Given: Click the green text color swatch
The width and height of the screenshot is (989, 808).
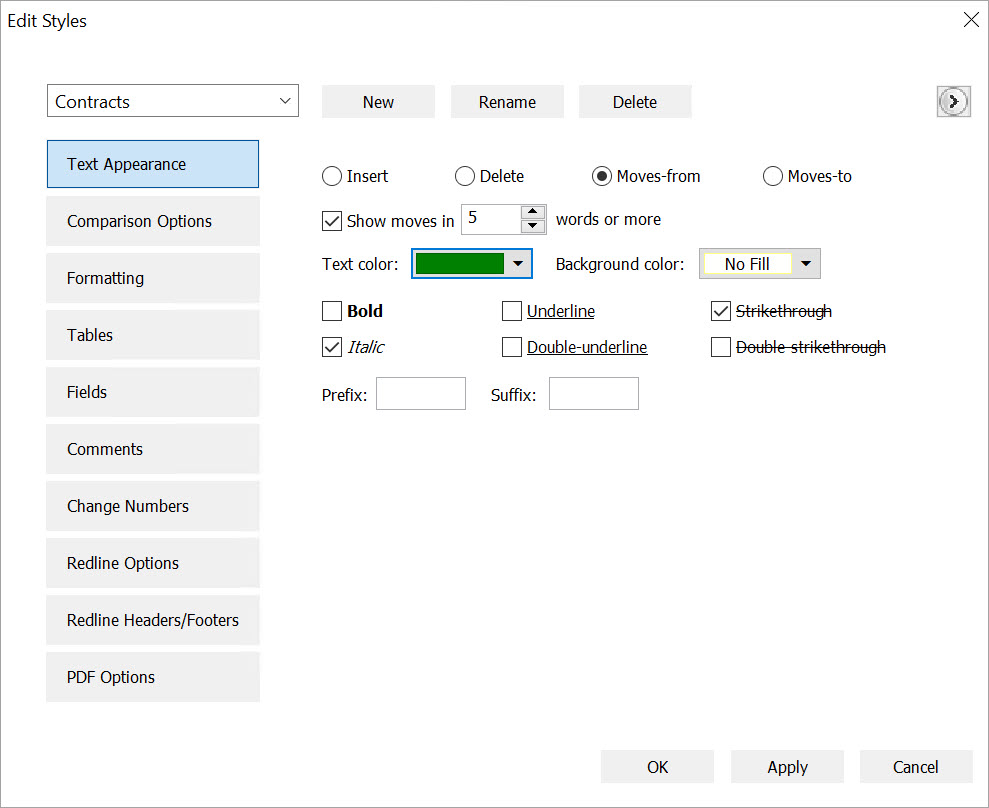Looking at the screenshot, I should coord(460,264).
